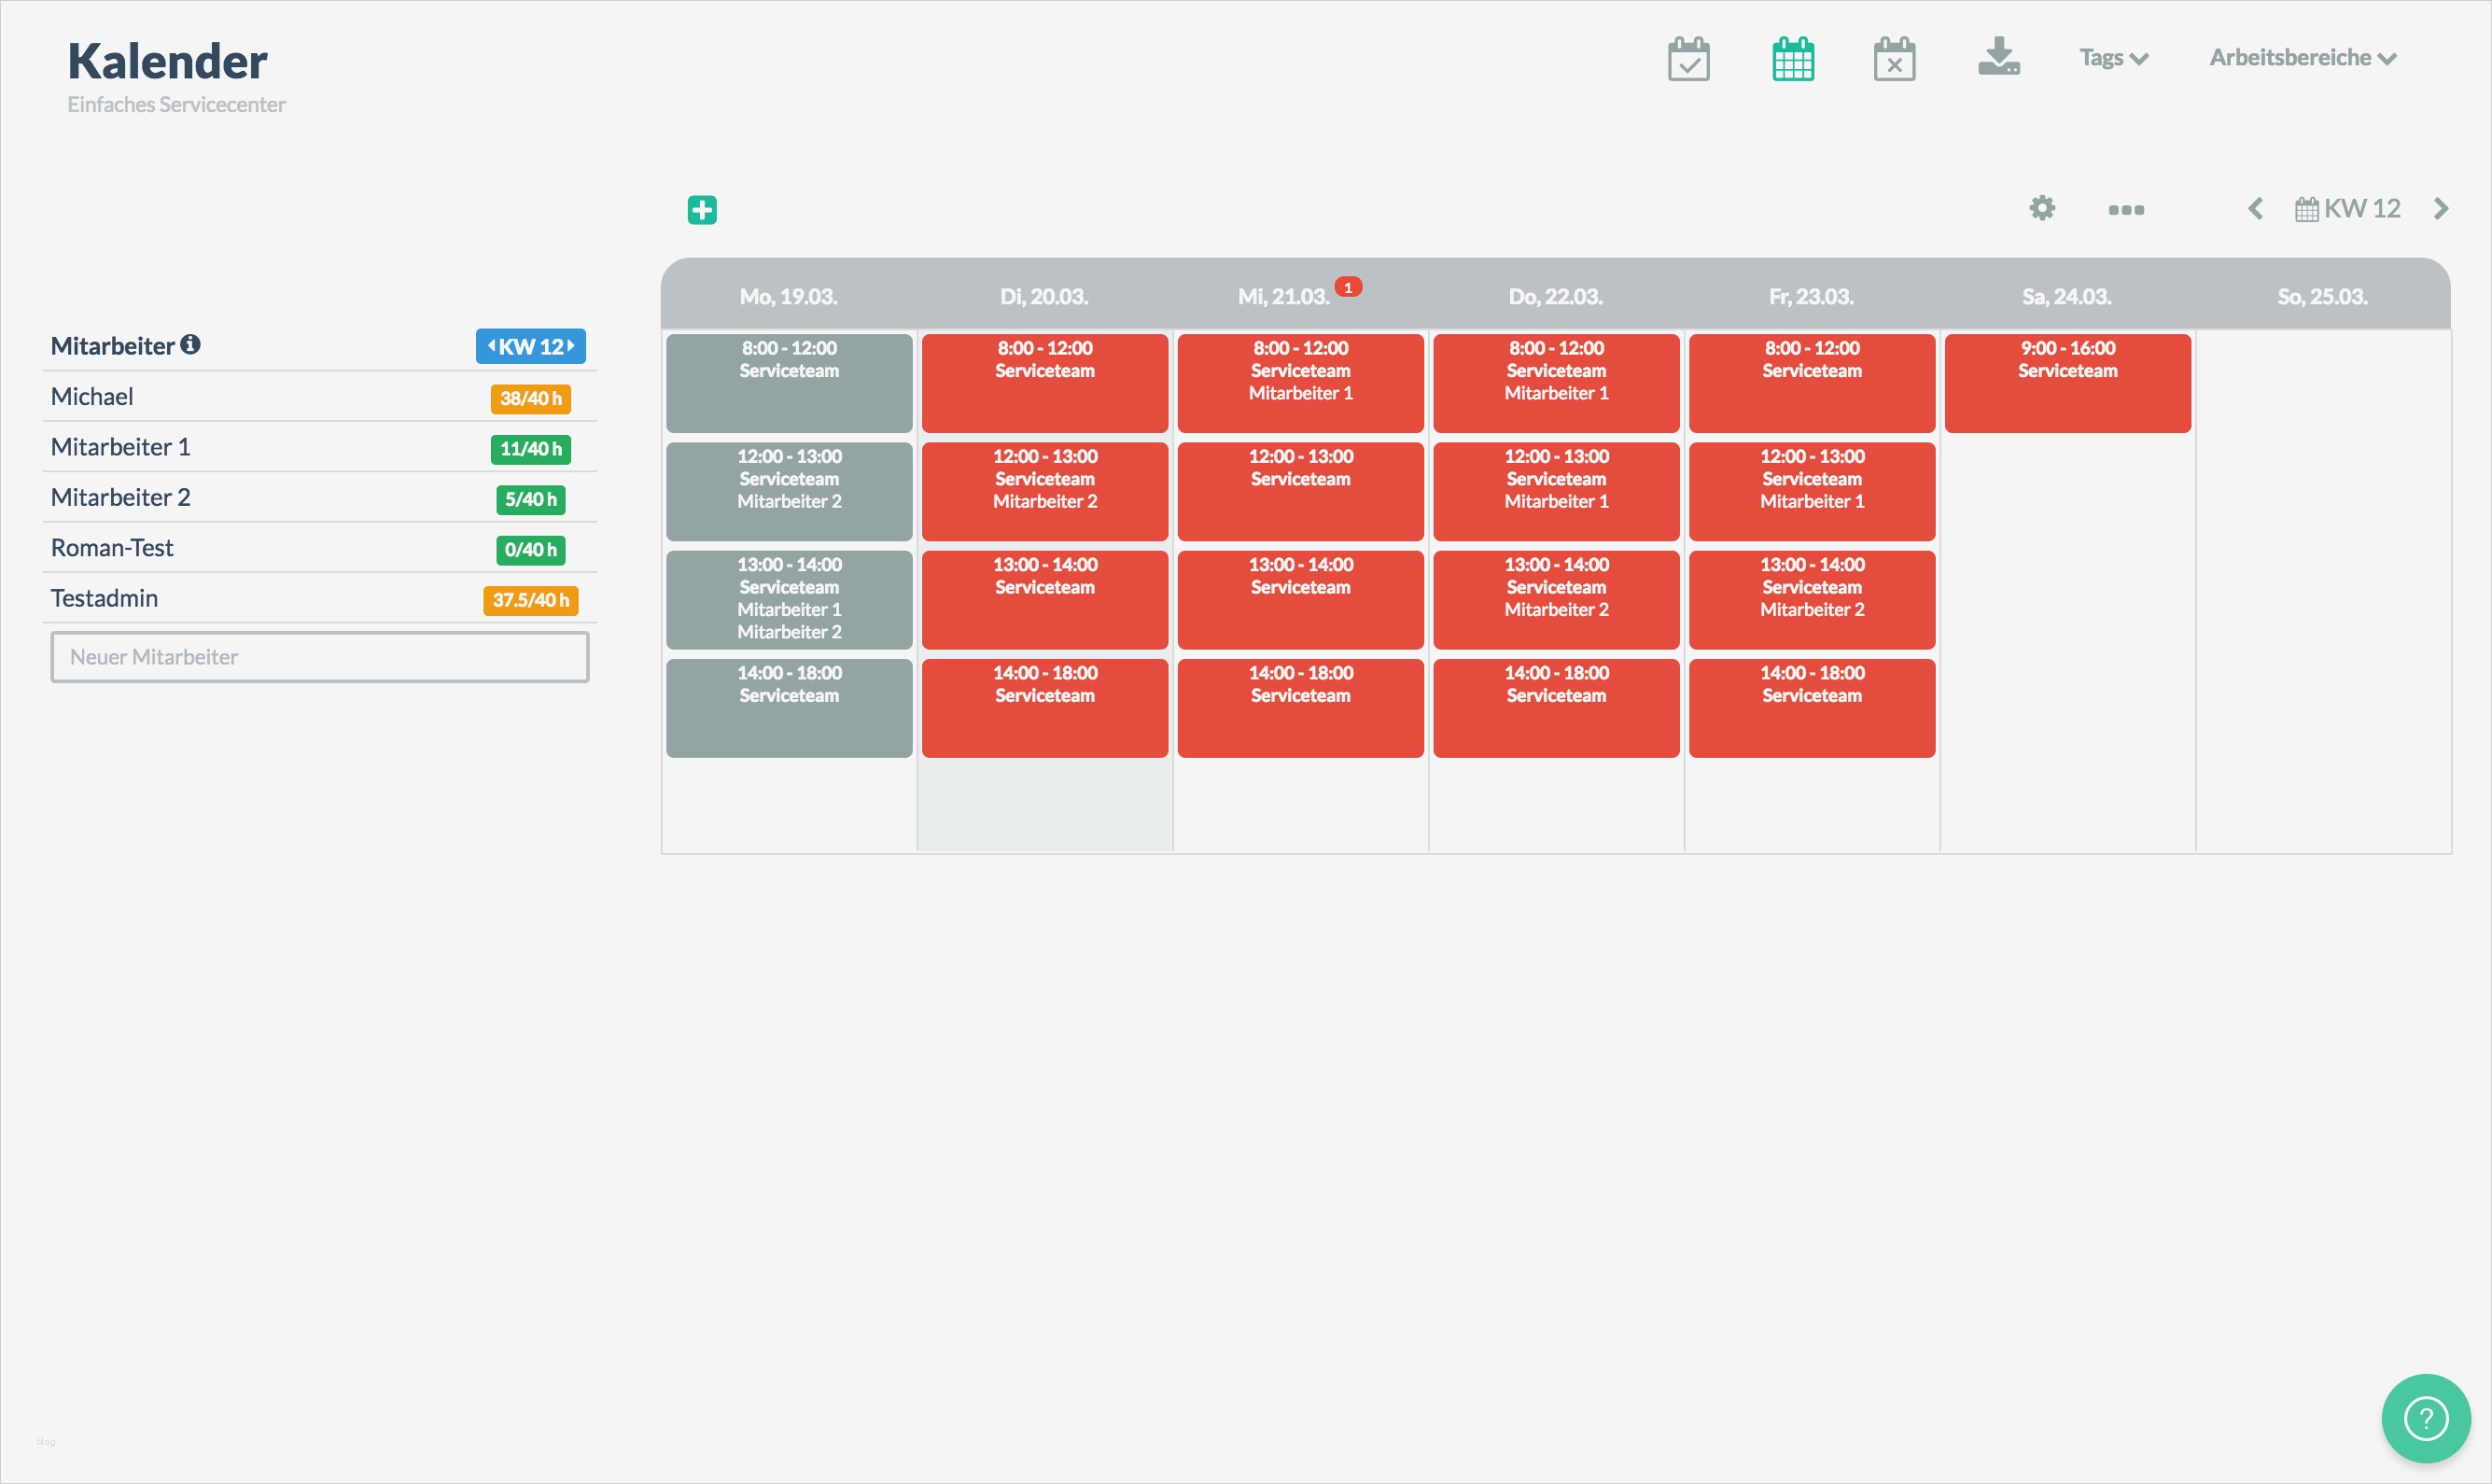Screen dimensions: 2492x1484
Task: Expand the Tags dropdown
Action: pyautogui.click(x=2113, y=58)
